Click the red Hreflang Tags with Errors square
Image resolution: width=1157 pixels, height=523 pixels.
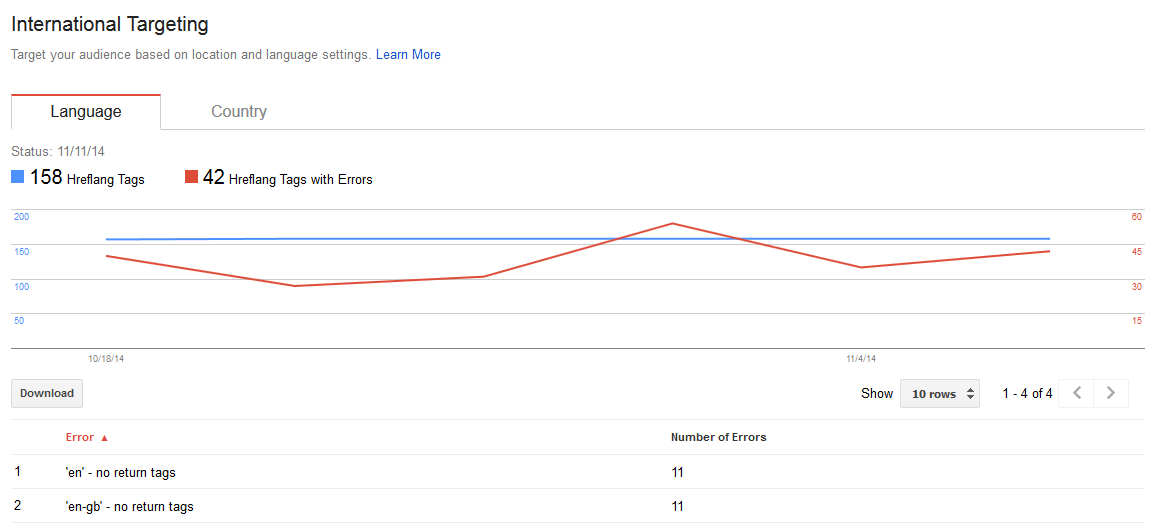tap(191, 177)
